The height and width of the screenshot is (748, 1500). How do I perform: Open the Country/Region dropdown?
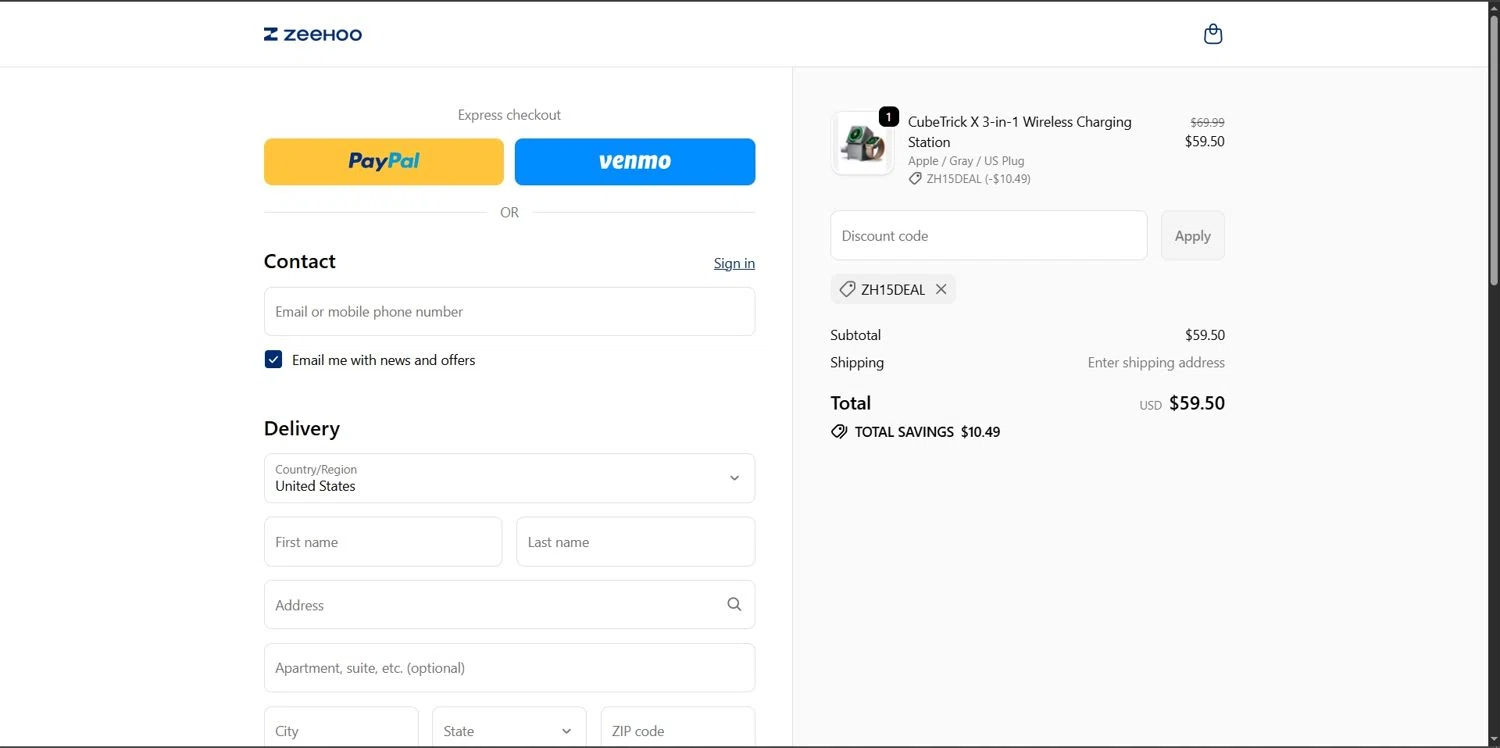[509, 478]
